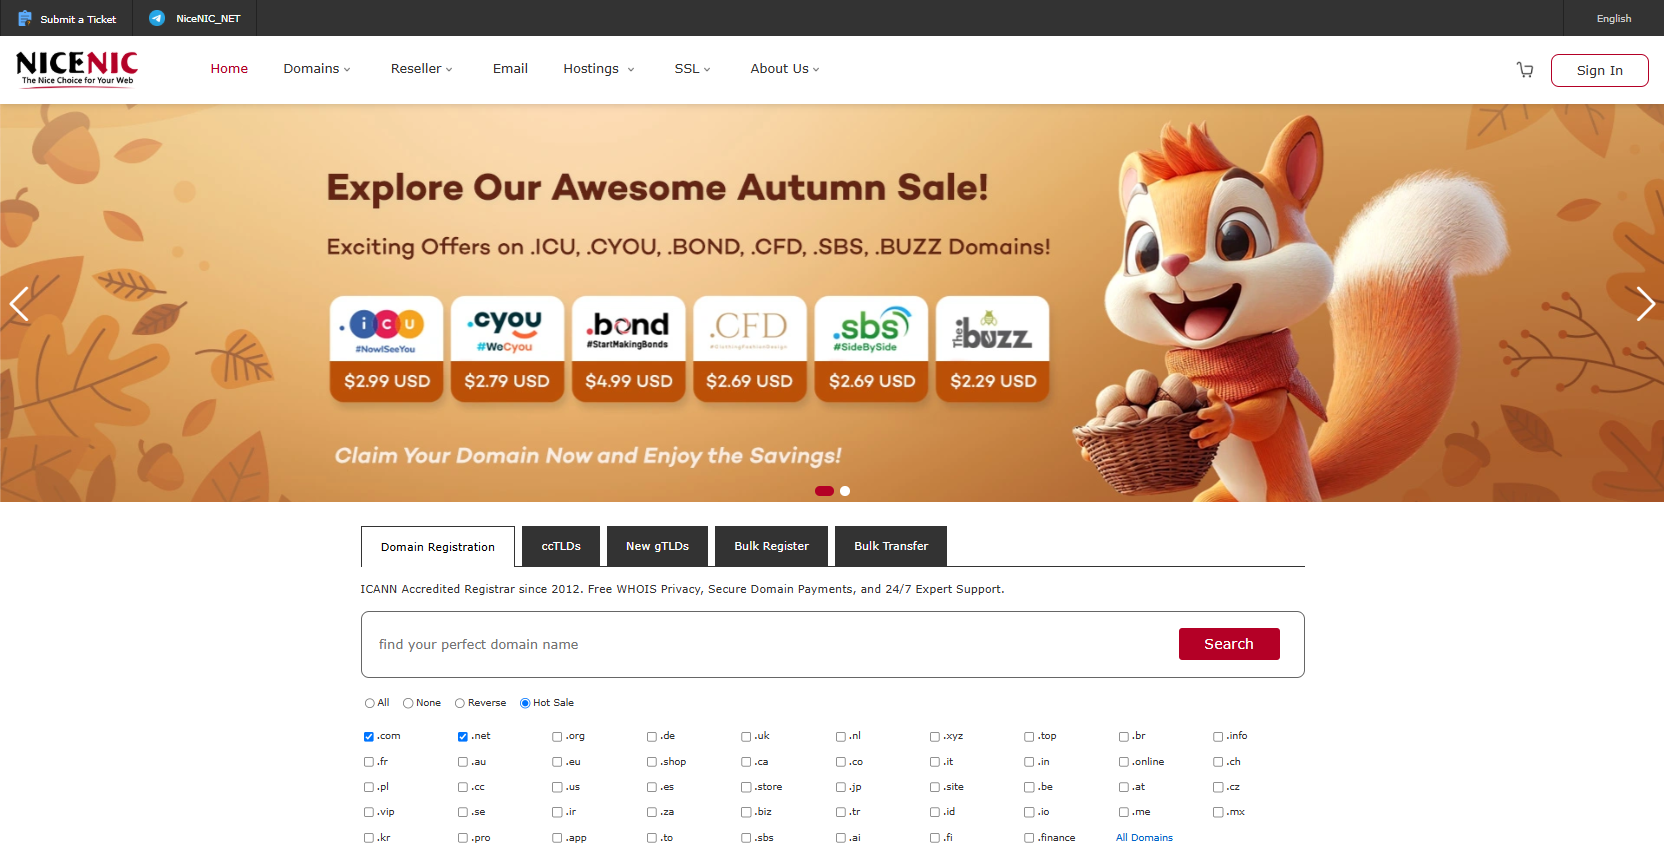The width and height of the screenshot is (1664, 860).
Task: Open the shopping cart icon
Action: coord(1525,70)
